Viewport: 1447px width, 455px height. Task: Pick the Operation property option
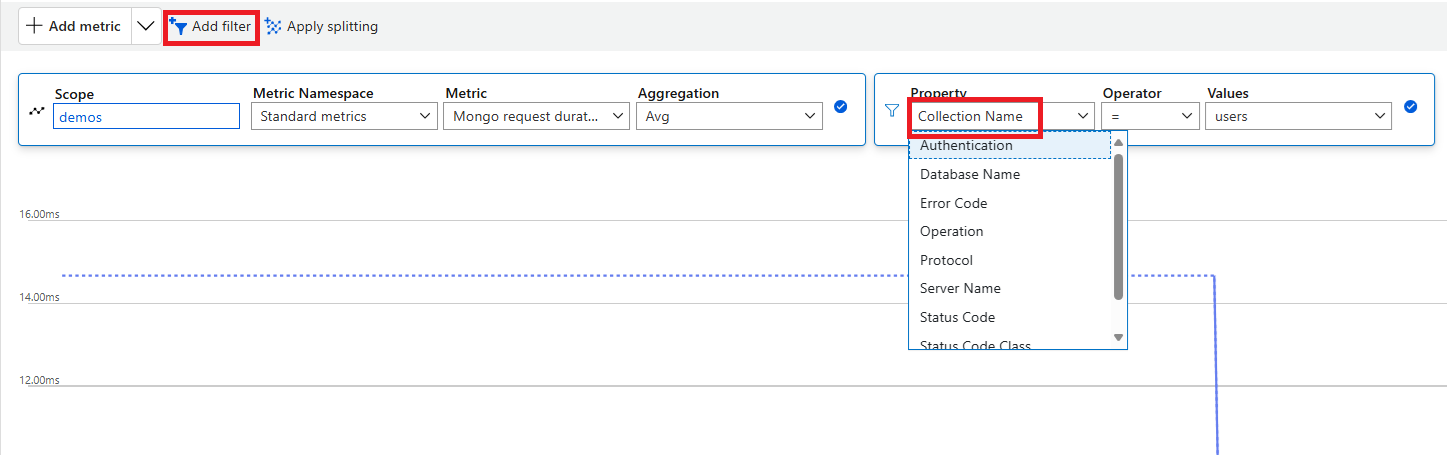[951, 231]
